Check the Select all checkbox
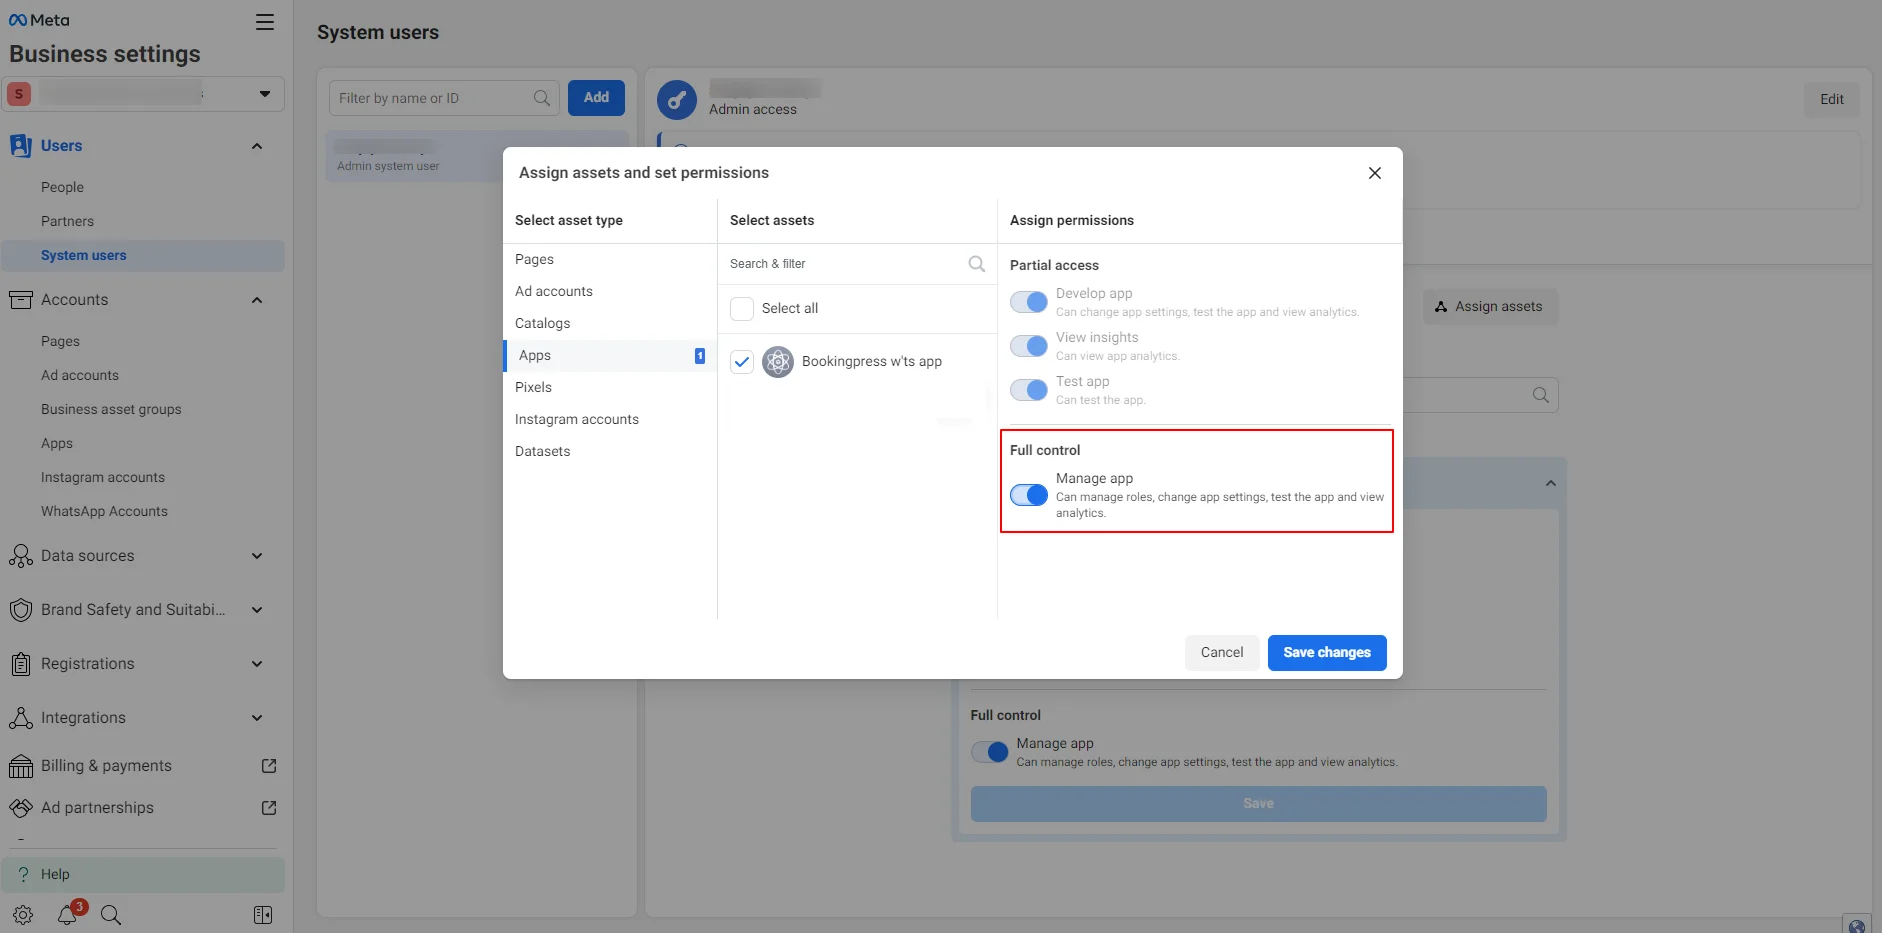Viewport: 1882px width, 933px height. point(742,309)
